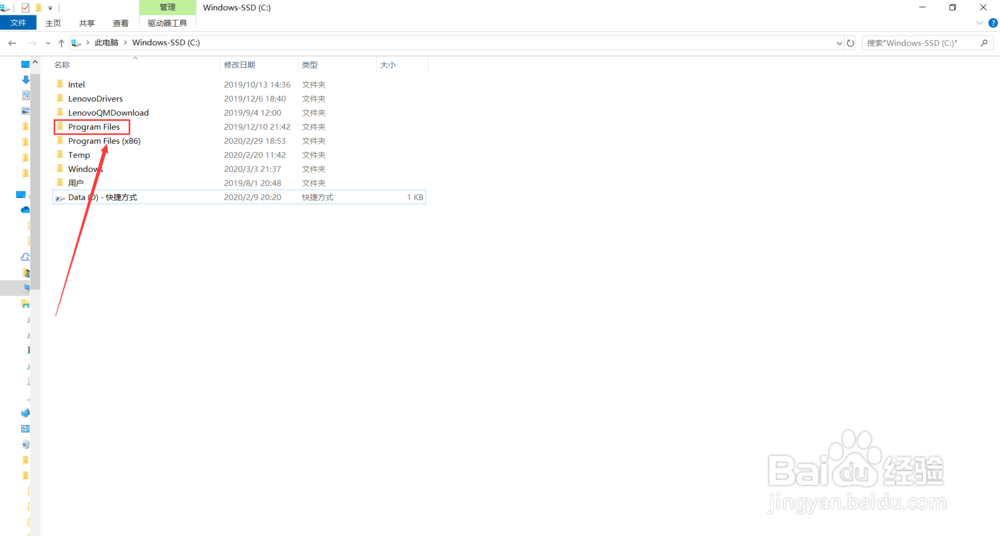Viewport: 1000px width, 536px height.
Task: Select the 管理 contextual tab
Action: click(167, 7)
